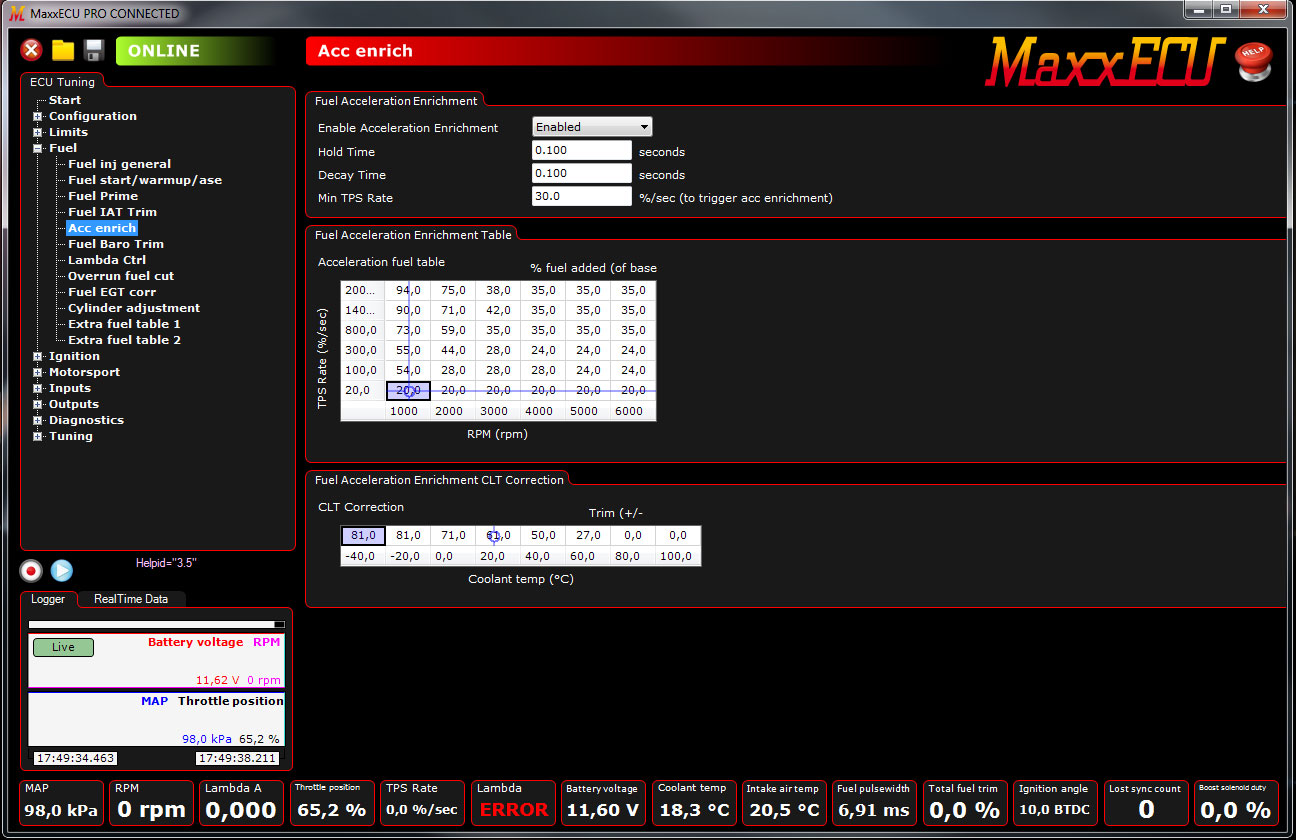Open Lambda Ctrl page
1296x840 pixels.
coord(107,260)
